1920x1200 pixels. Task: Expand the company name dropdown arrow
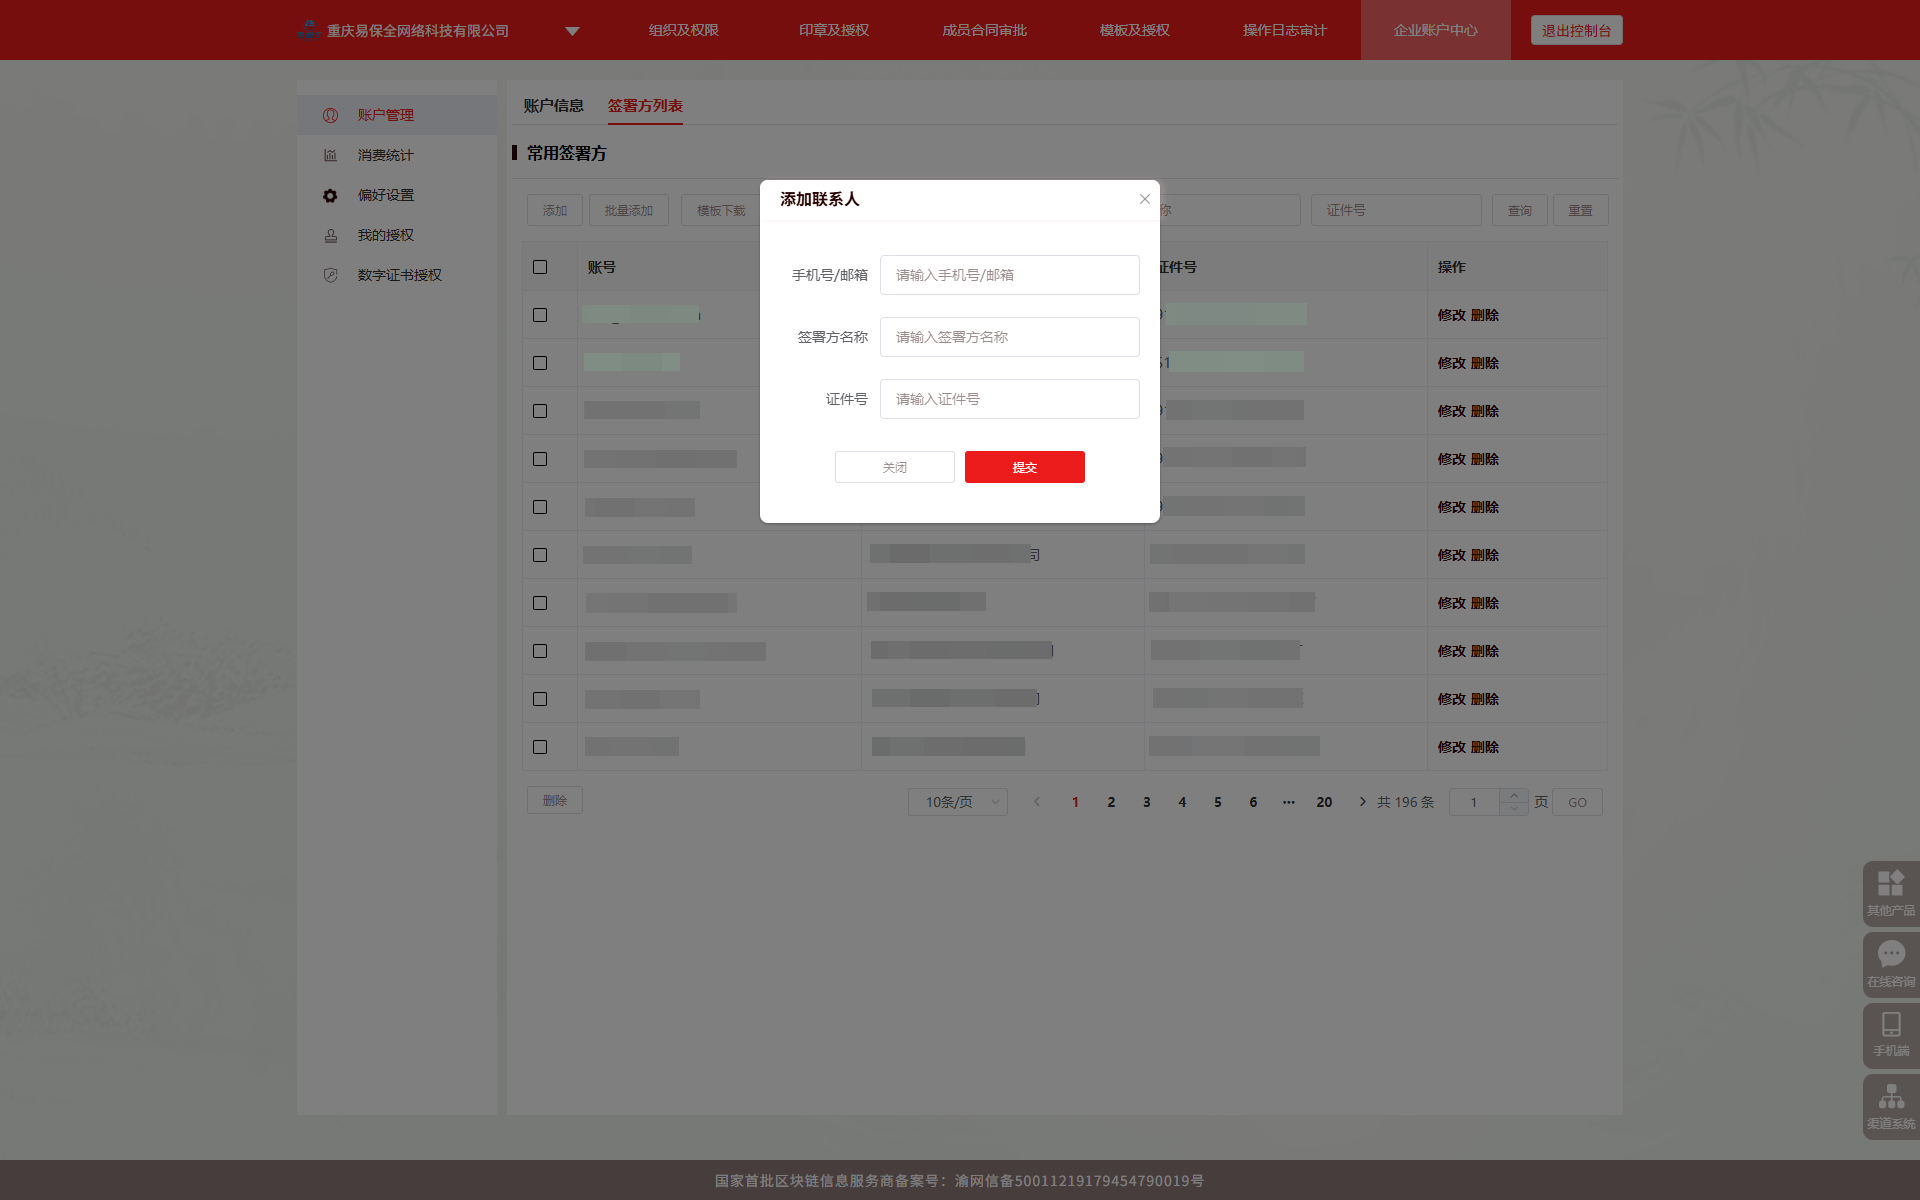(572, 31)
